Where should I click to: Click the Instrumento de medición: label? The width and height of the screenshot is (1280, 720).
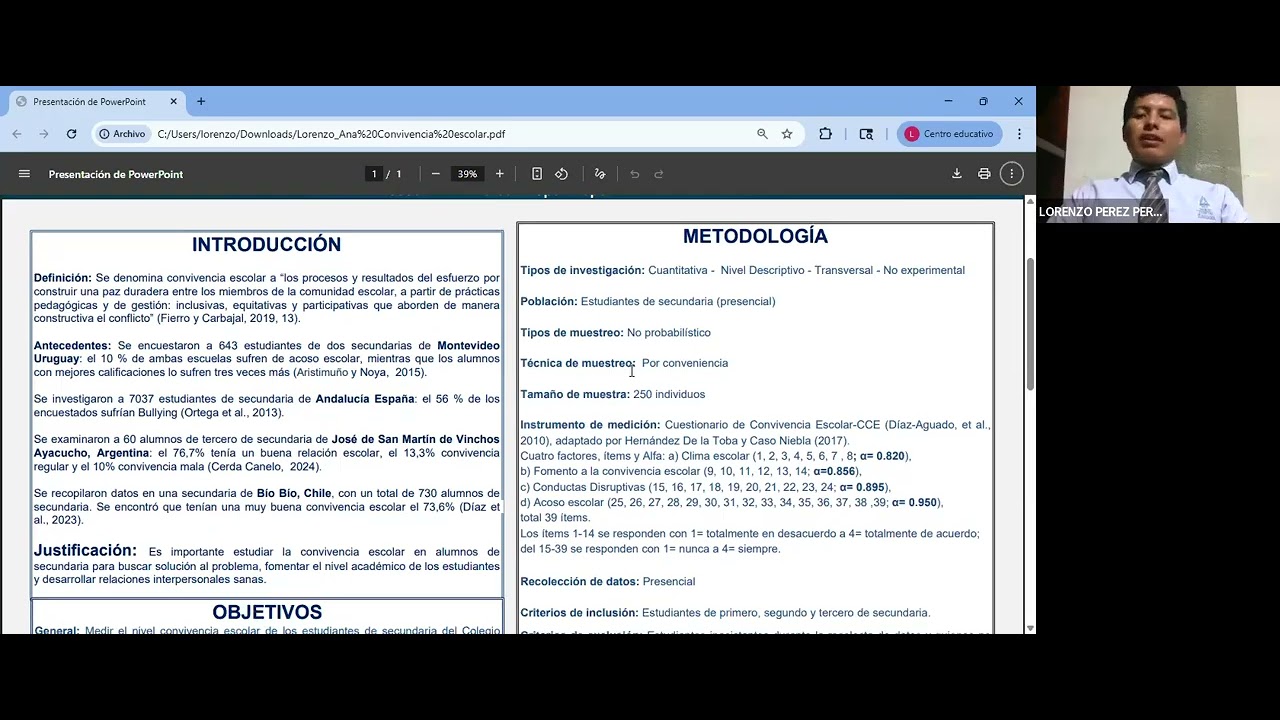point(590,425)
